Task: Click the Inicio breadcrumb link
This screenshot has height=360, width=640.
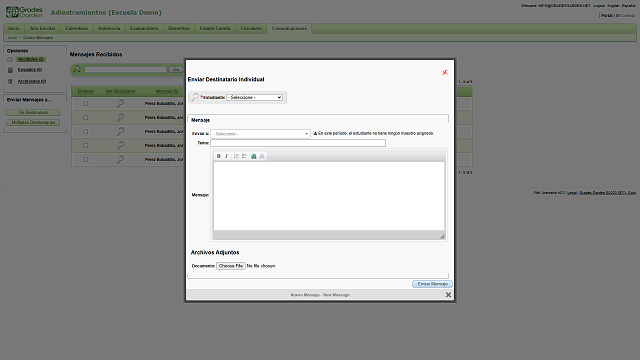Action: point(12,38)
